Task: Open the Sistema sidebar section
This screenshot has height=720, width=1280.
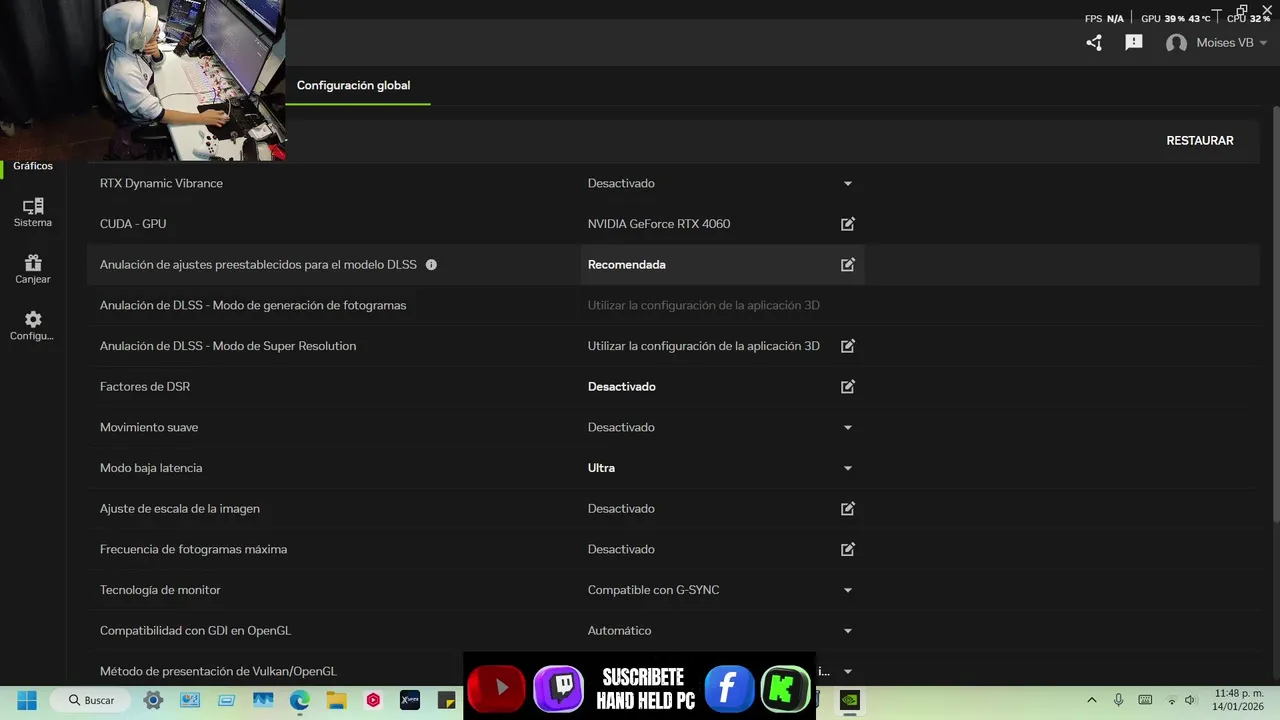Action: [33, 212]
